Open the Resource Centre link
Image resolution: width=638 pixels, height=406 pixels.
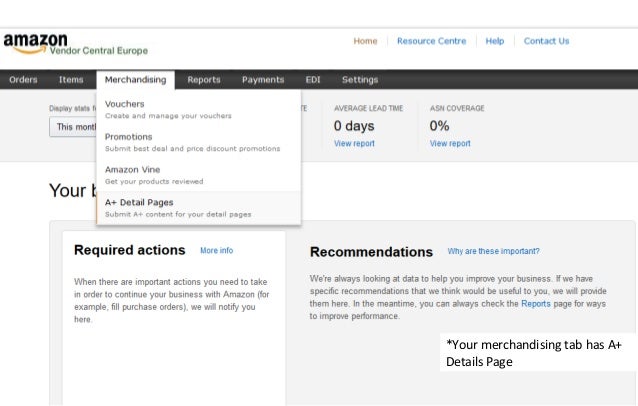[x=431, y=41]
